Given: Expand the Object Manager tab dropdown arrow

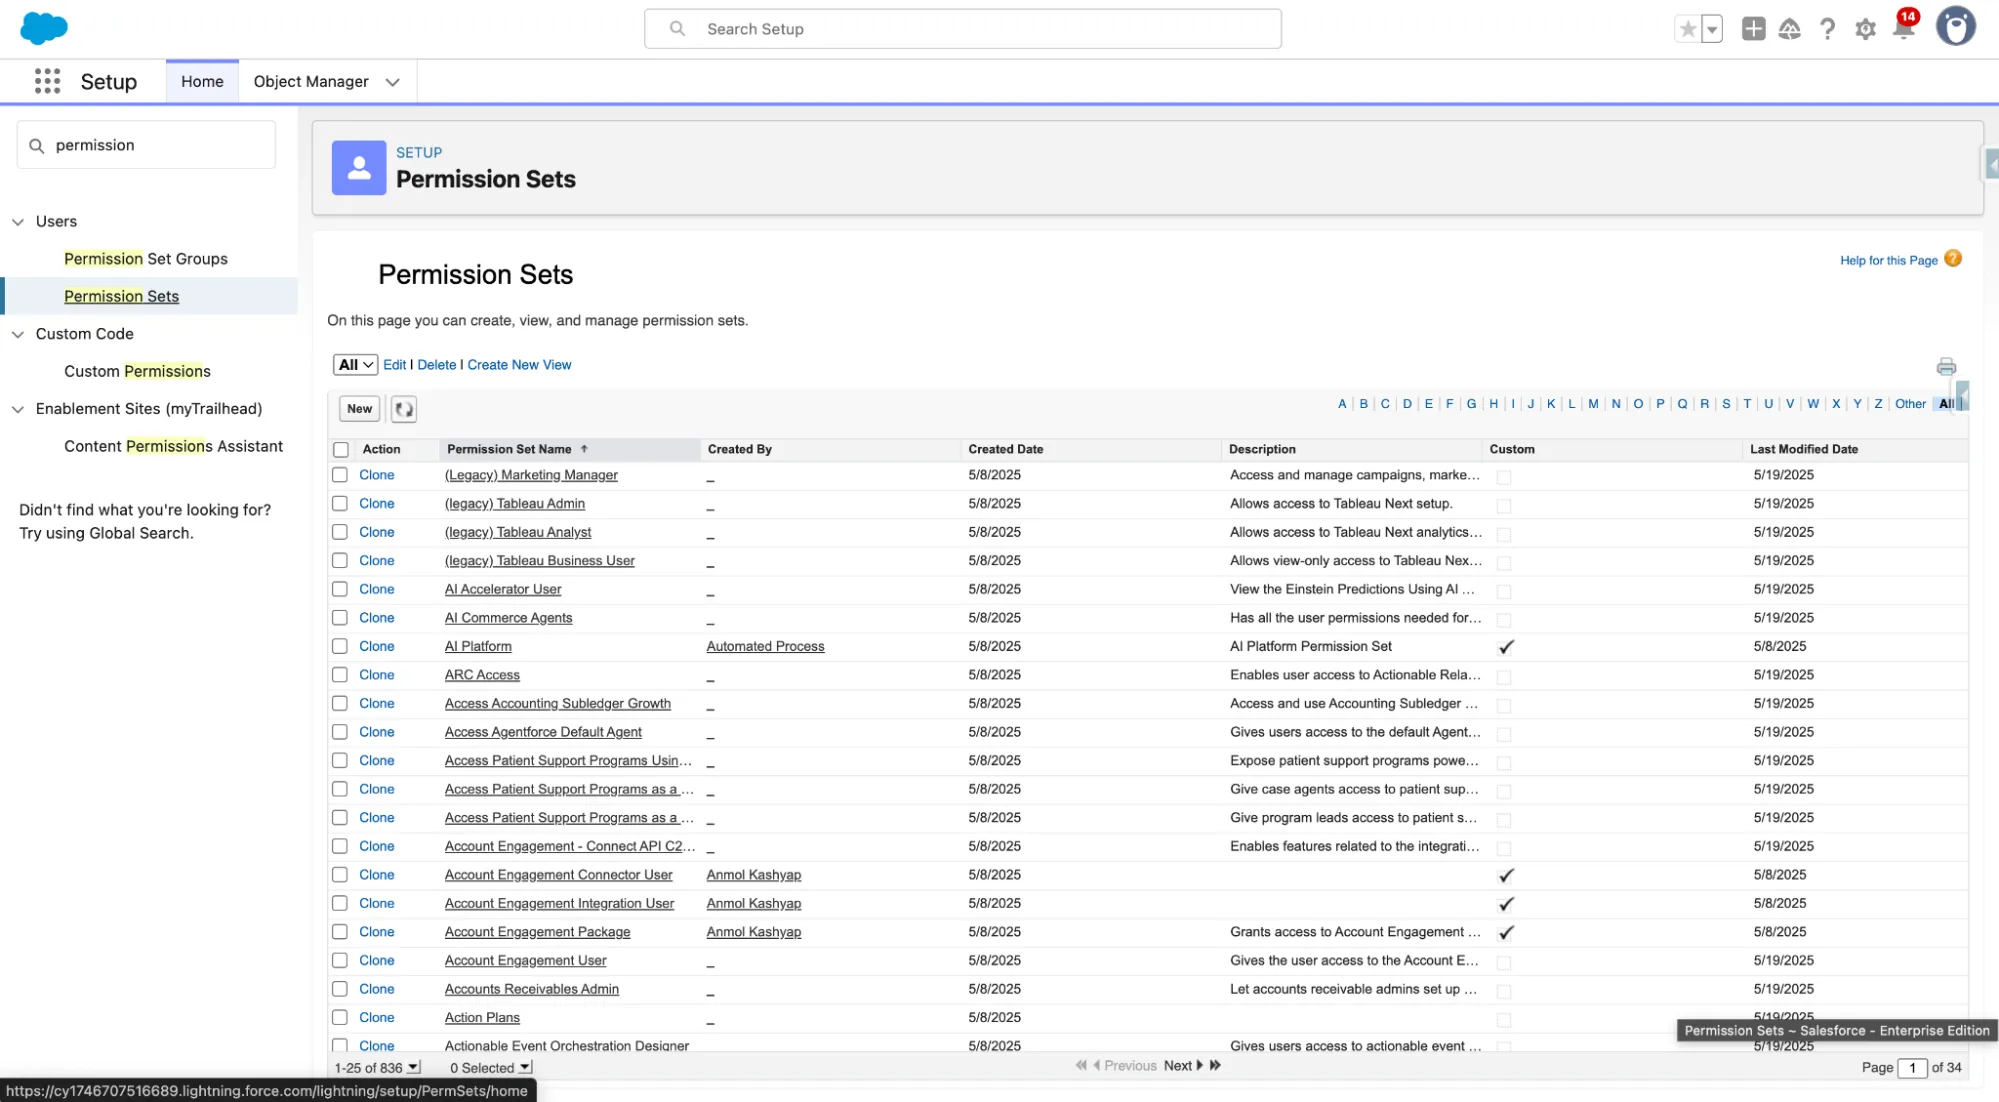Looking at the screenshot, I should click(x=393, y=82).
